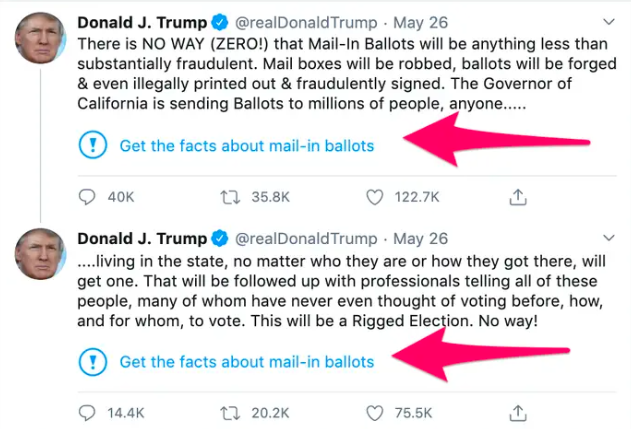
Task: Open Donald J. Trump name on first tweet
Action: tap(142, 23)
